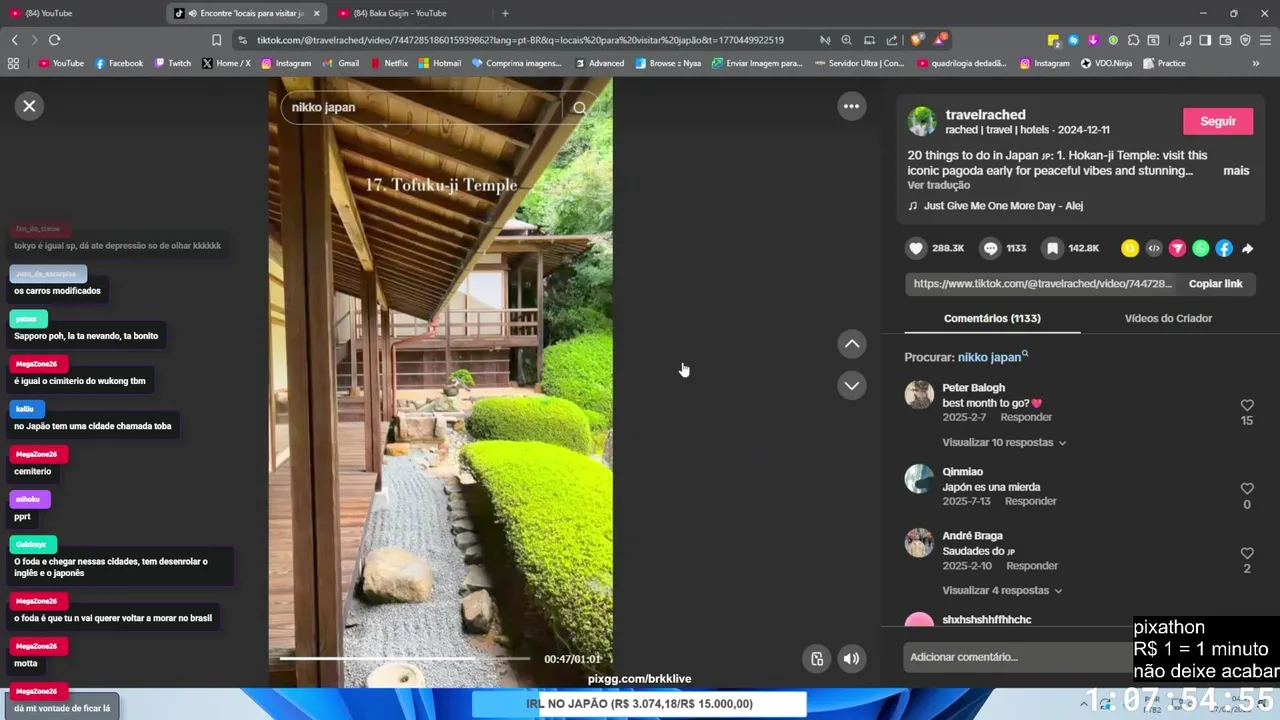Open the Twitch bookmark
This screenshot has width=1280, height=720.
tap(172, 63)
